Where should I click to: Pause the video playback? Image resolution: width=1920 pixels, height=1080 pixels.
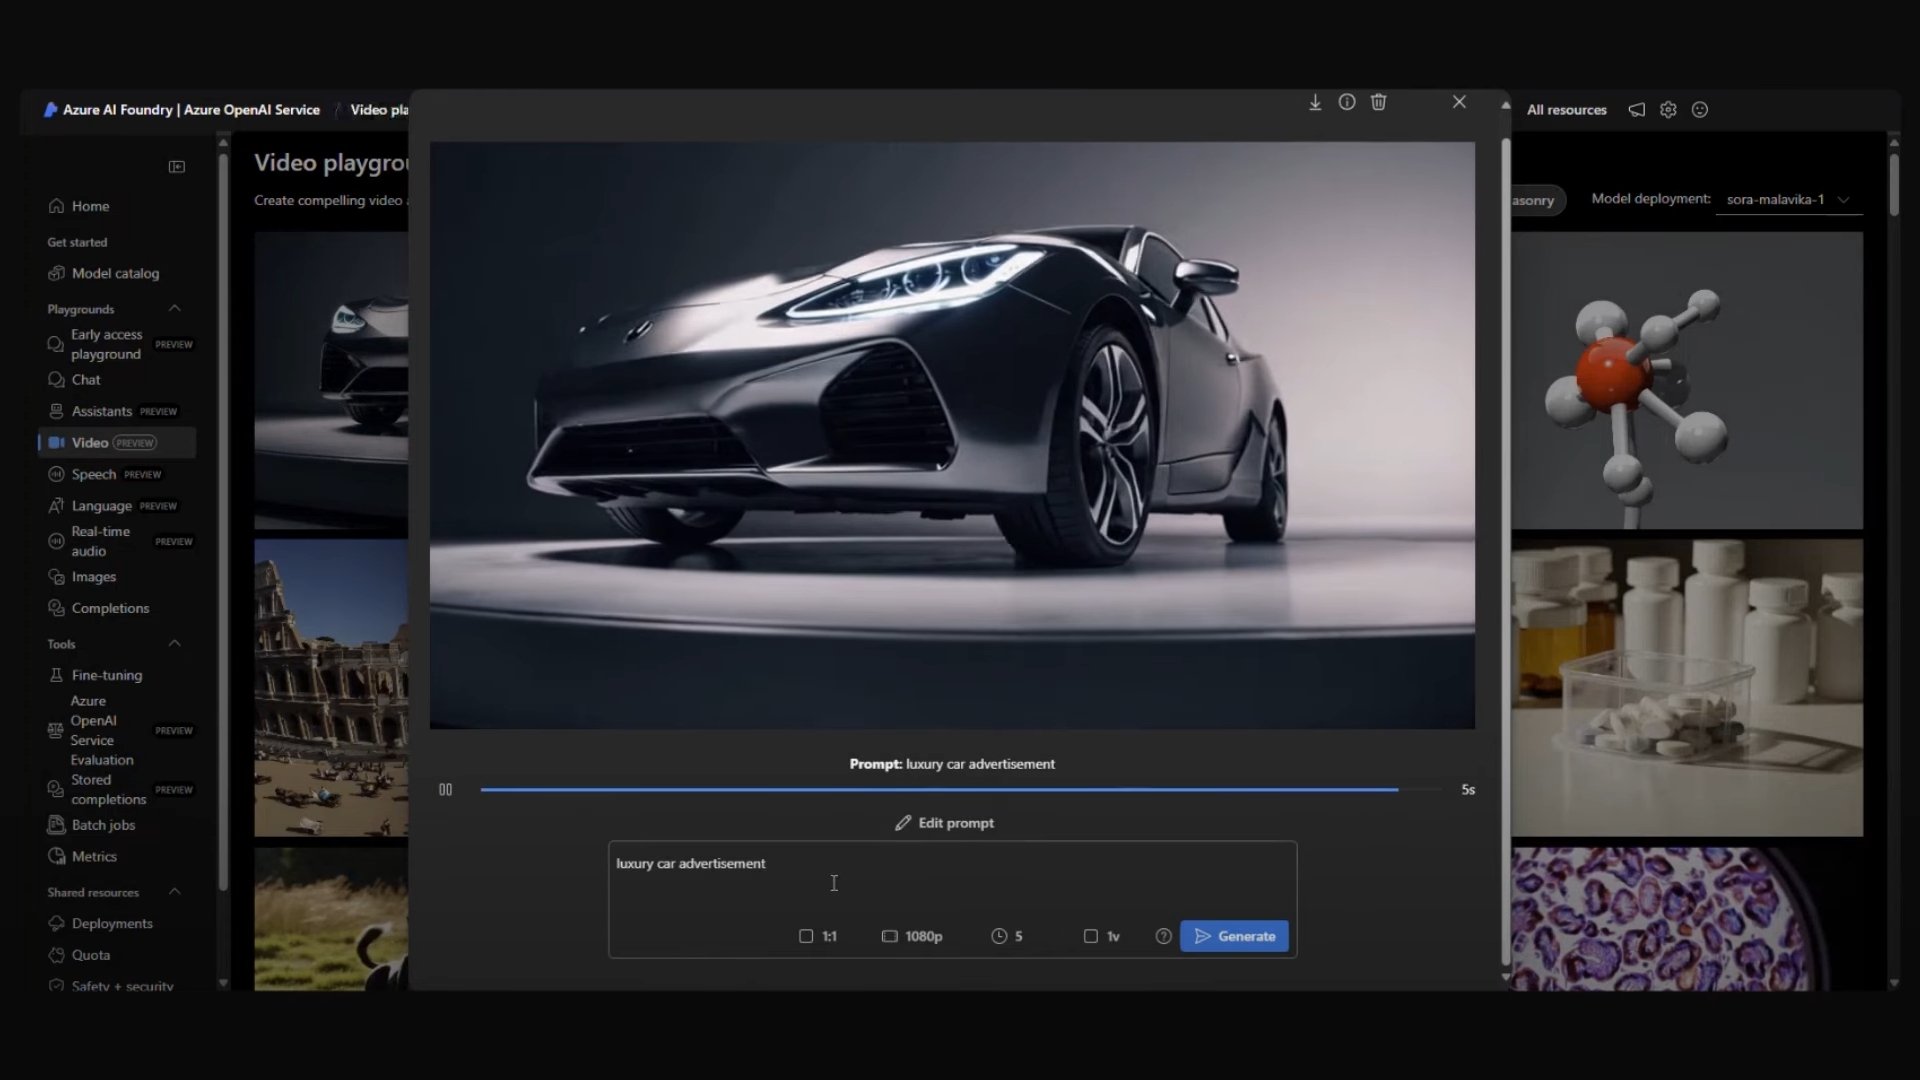[446, 790]
